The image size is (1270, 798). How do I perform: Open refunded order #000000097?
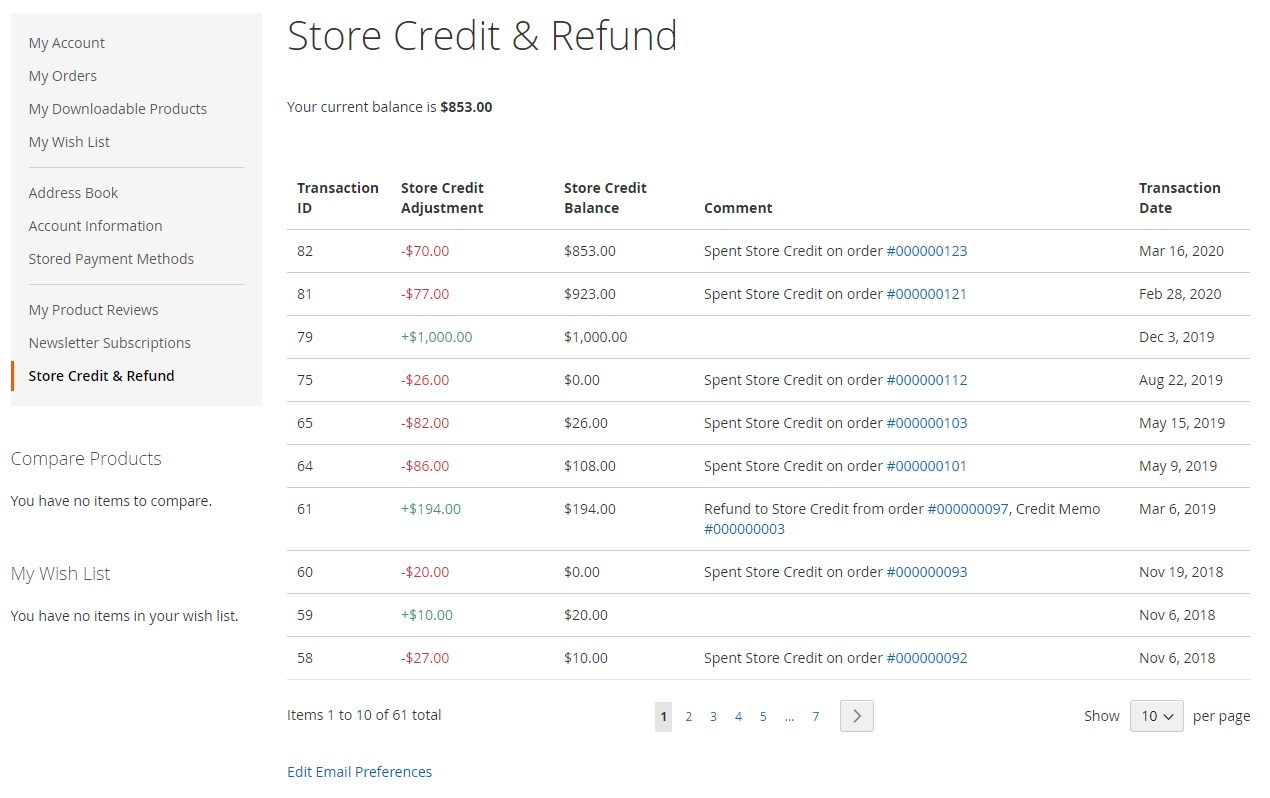point(967,509)
